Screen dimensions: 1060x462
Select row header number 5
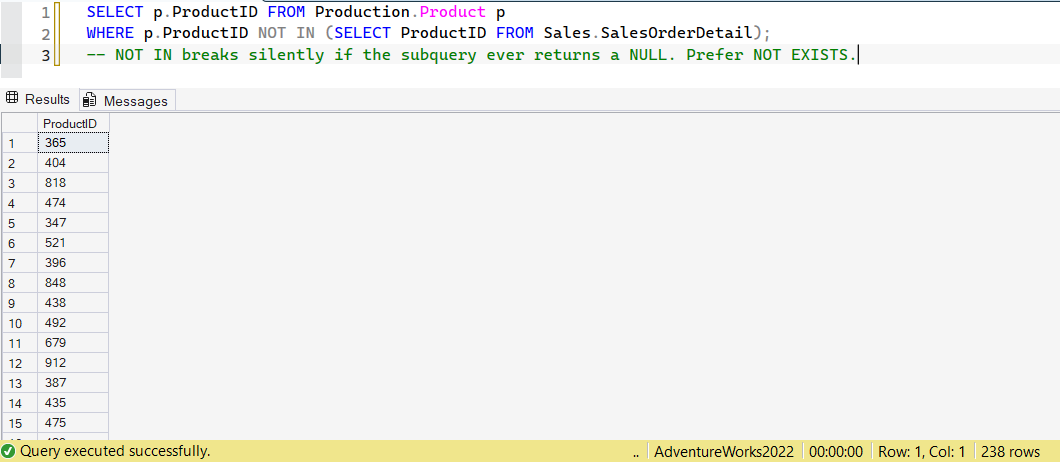coord(20,223)
